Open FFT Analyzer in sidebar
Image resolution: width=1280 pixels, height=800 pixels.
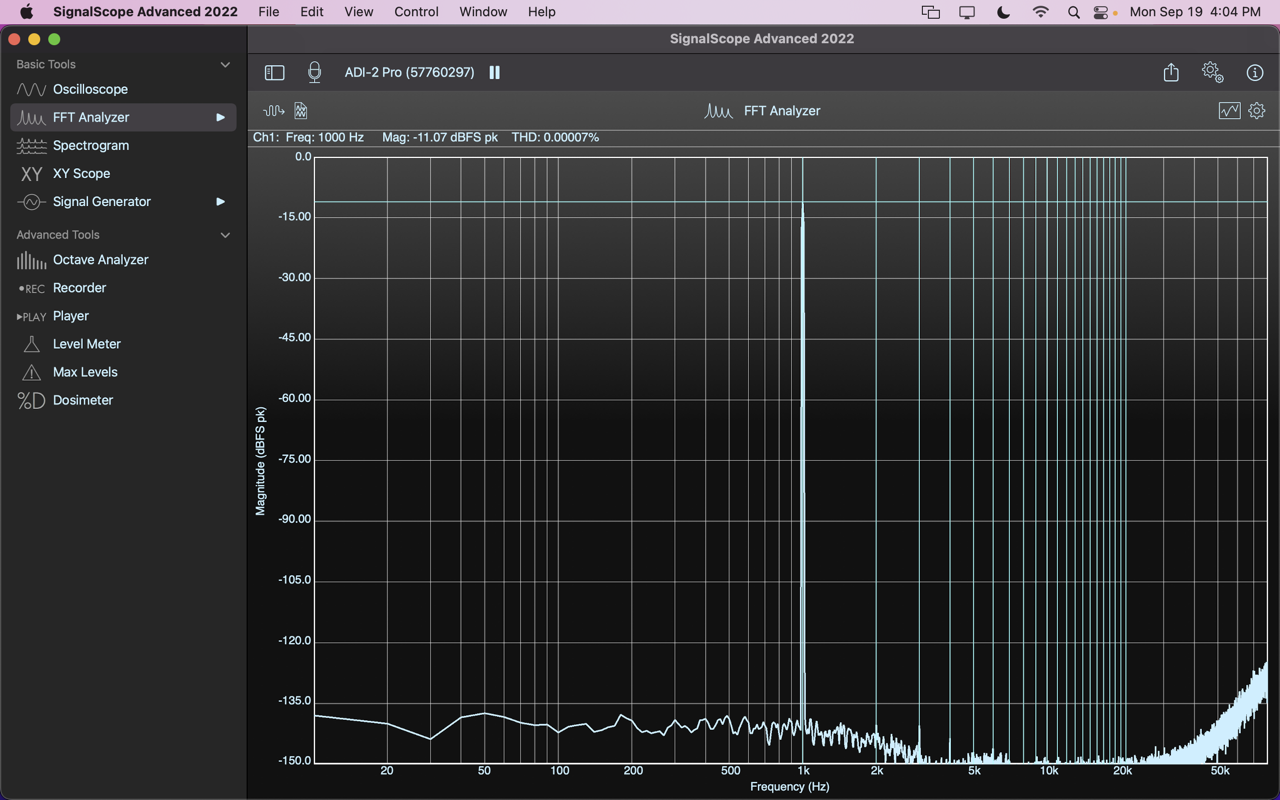pos(123,117)
